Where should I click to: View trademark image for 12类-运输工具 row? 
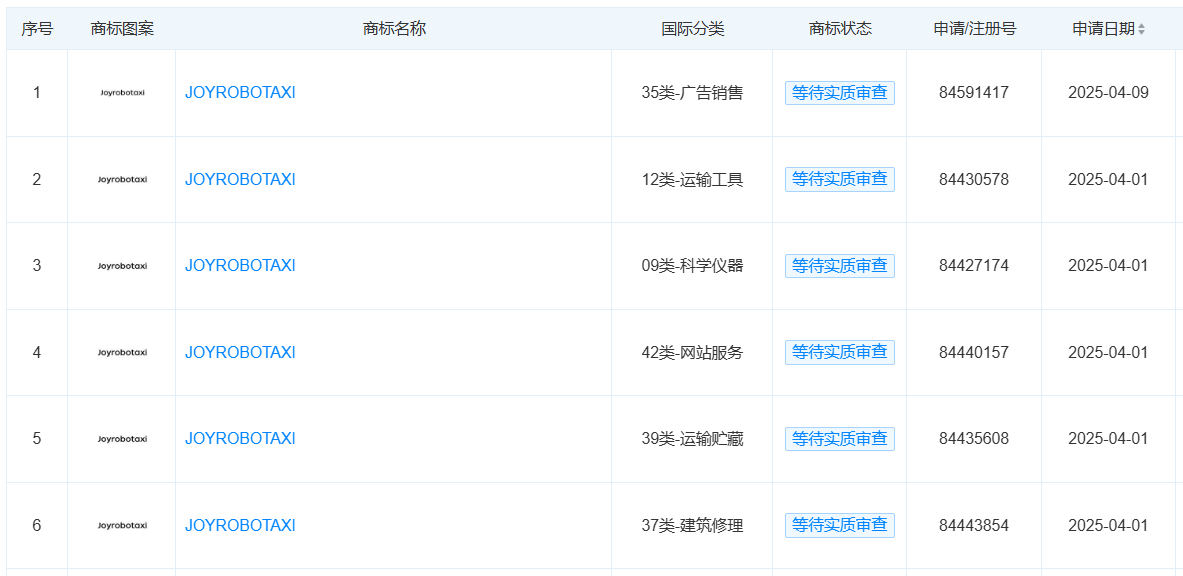pos(122,180)
